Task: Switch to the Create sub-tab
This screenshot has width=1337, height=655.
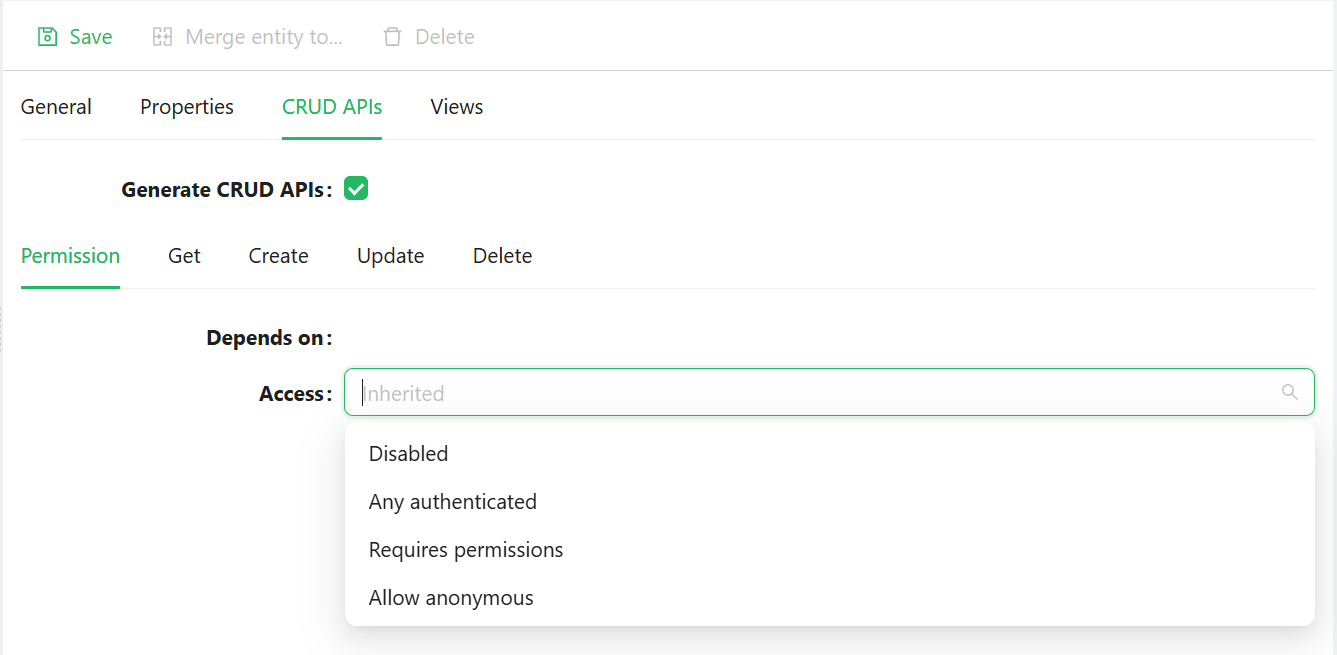Action: (x=278, y=256)
